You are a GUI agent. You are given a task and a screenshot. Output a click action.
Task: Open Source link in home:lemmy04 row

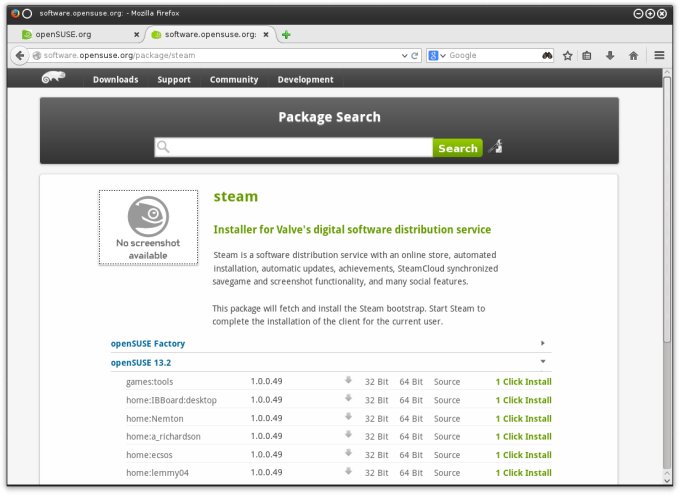click(x=447, y=473)
